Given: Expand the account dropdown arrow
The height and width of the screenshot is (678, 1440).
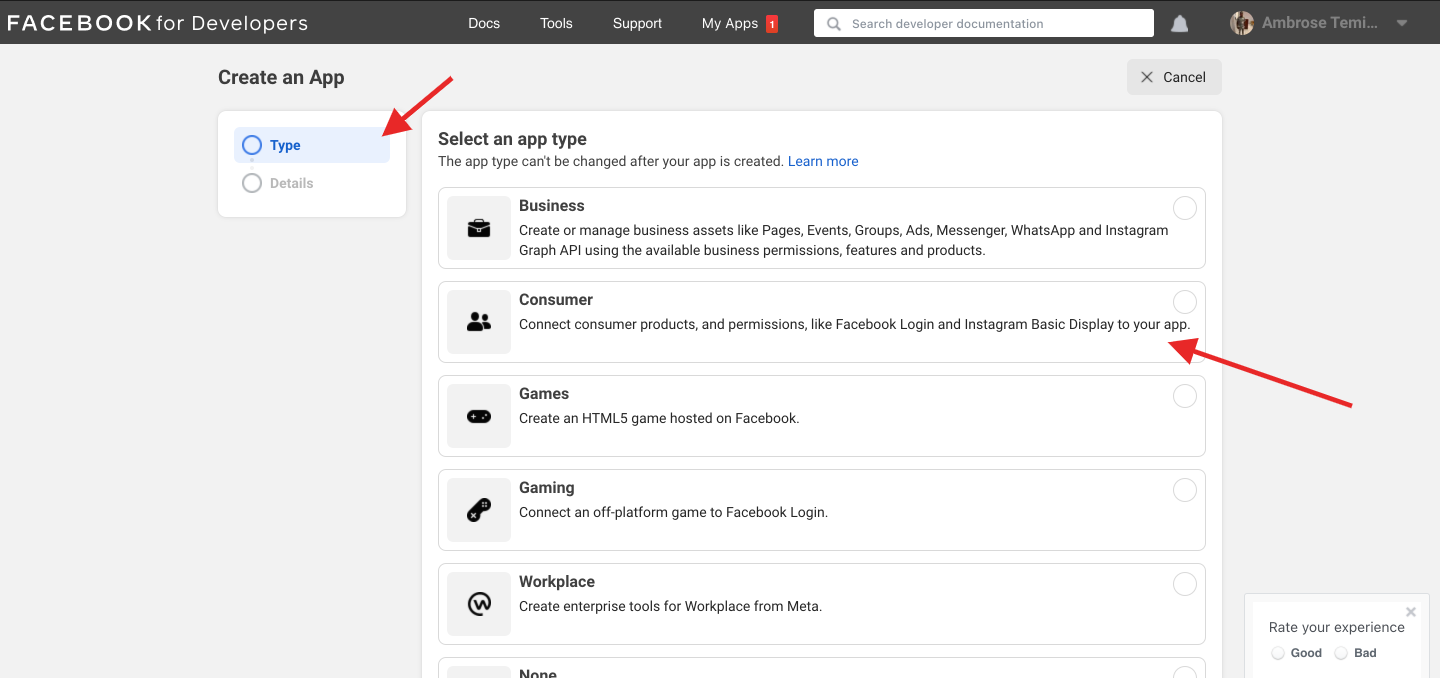Looking at the screenshot, I should tap(1402, 23).
